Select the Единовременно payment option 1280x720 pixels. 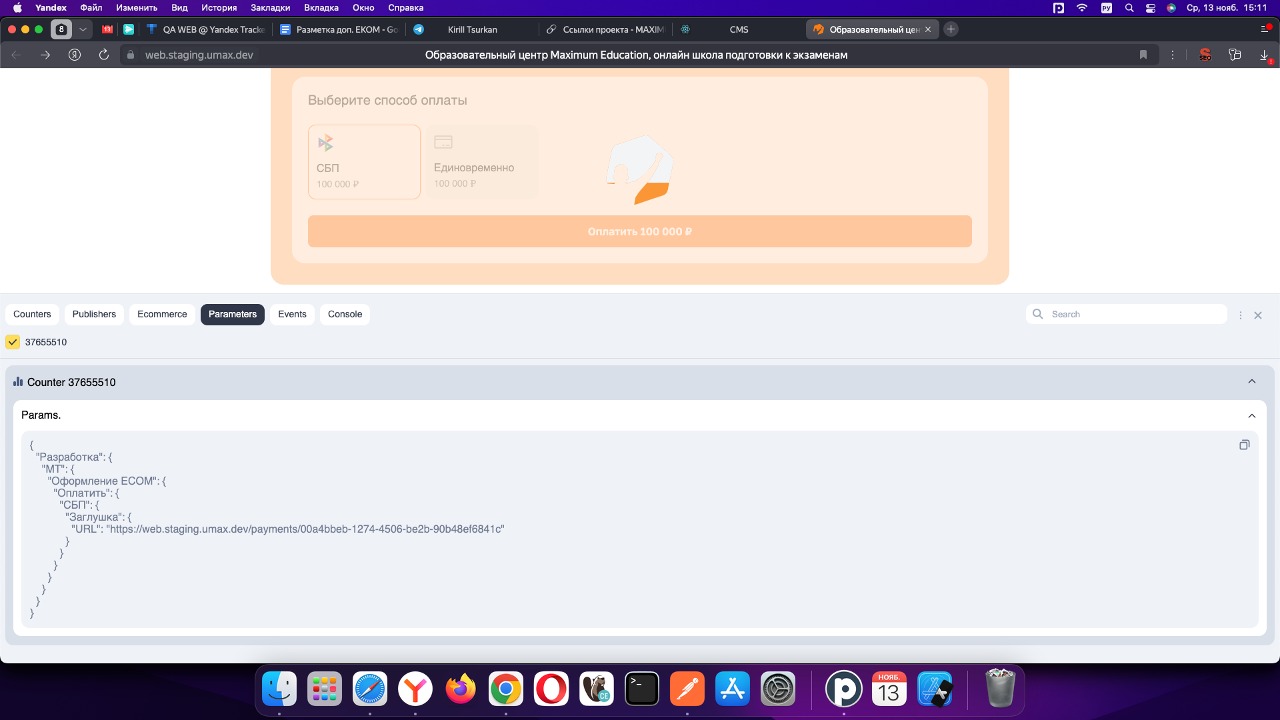click(x=485, y=162)
